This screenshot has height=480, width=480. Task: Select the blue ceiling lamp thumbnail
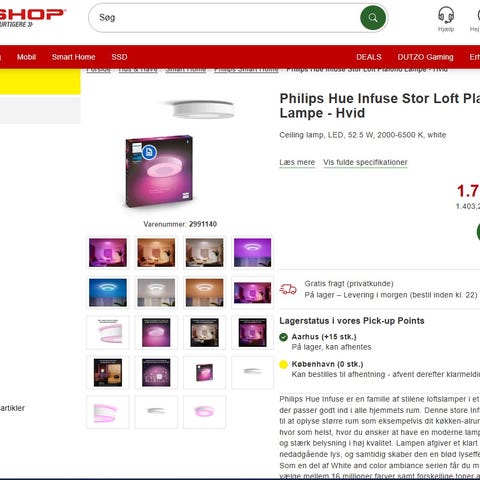[x=108, y=293]
